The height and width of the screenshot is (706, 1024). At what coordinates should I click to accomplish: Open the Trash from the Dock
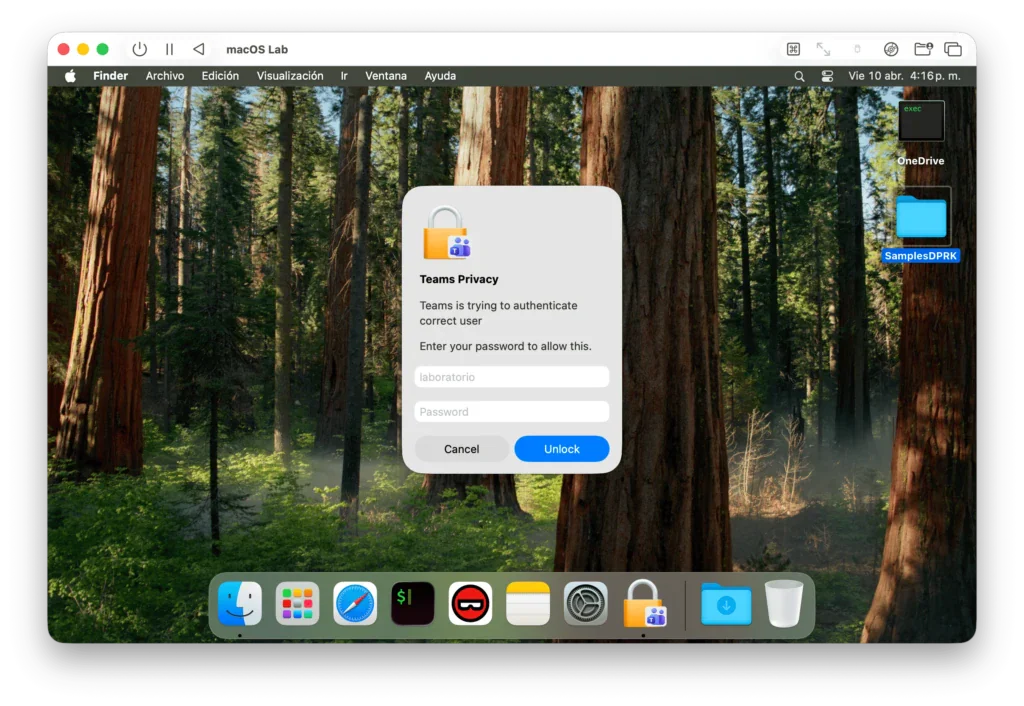785,604
